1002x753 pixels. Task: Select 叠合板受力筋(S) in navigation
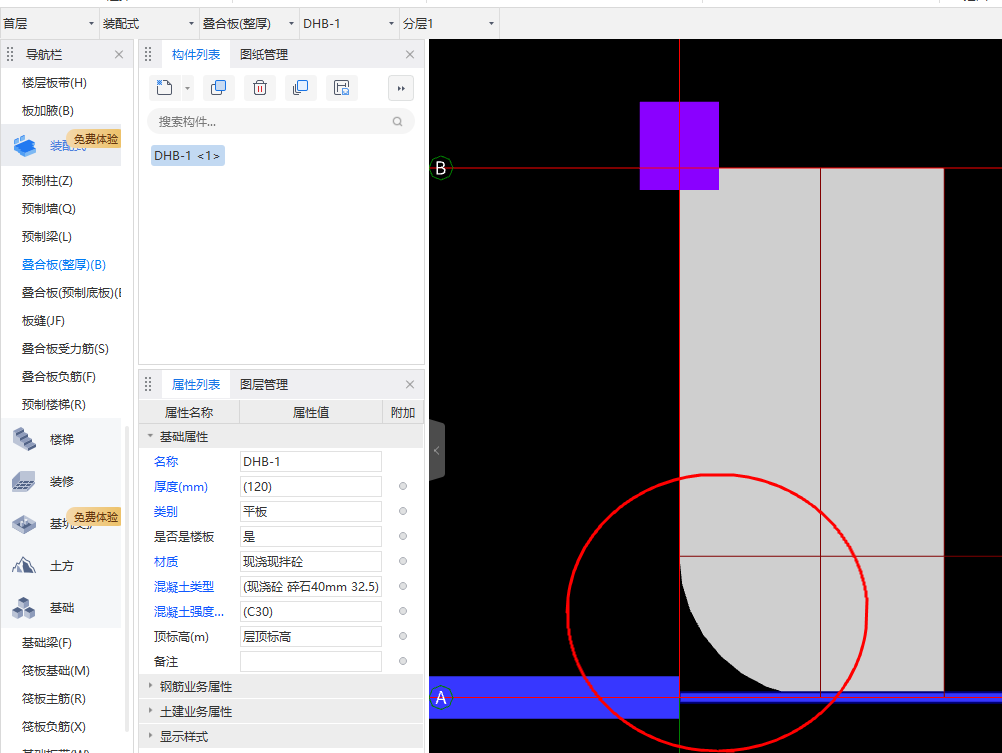tap(65, 348)
